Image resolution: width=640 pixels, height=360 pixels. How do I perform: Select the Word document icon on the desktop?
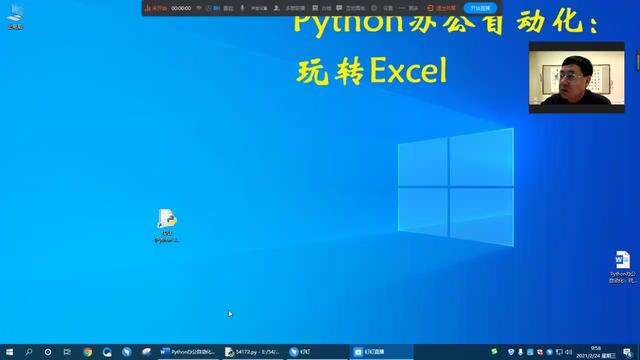pos(622,267)
